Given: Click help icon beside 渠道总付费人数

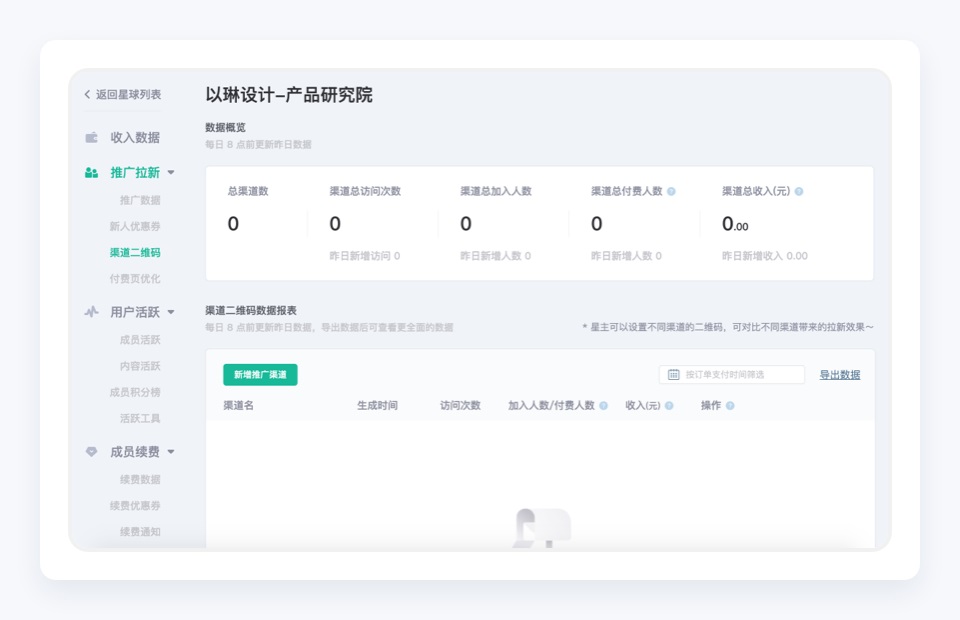Looking at the screenshot, I should point(671,192).
